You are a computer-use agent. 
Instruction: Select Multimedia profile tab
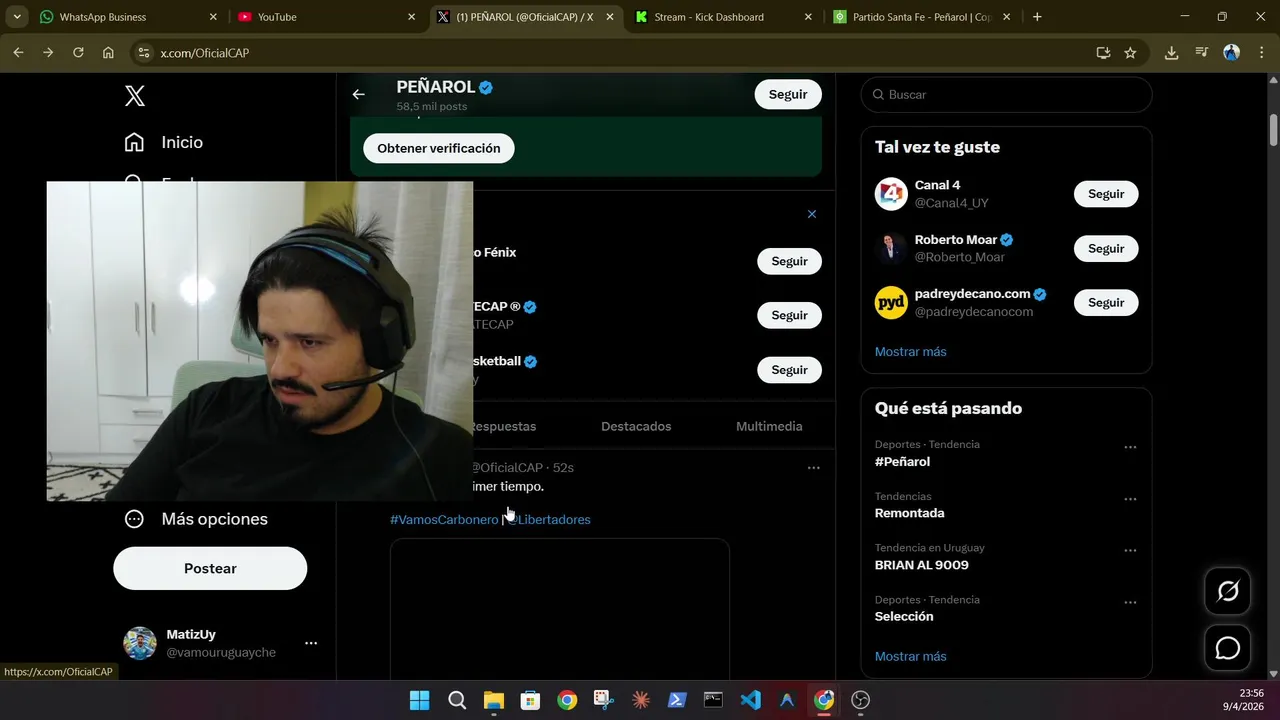[x=769, y=426]
